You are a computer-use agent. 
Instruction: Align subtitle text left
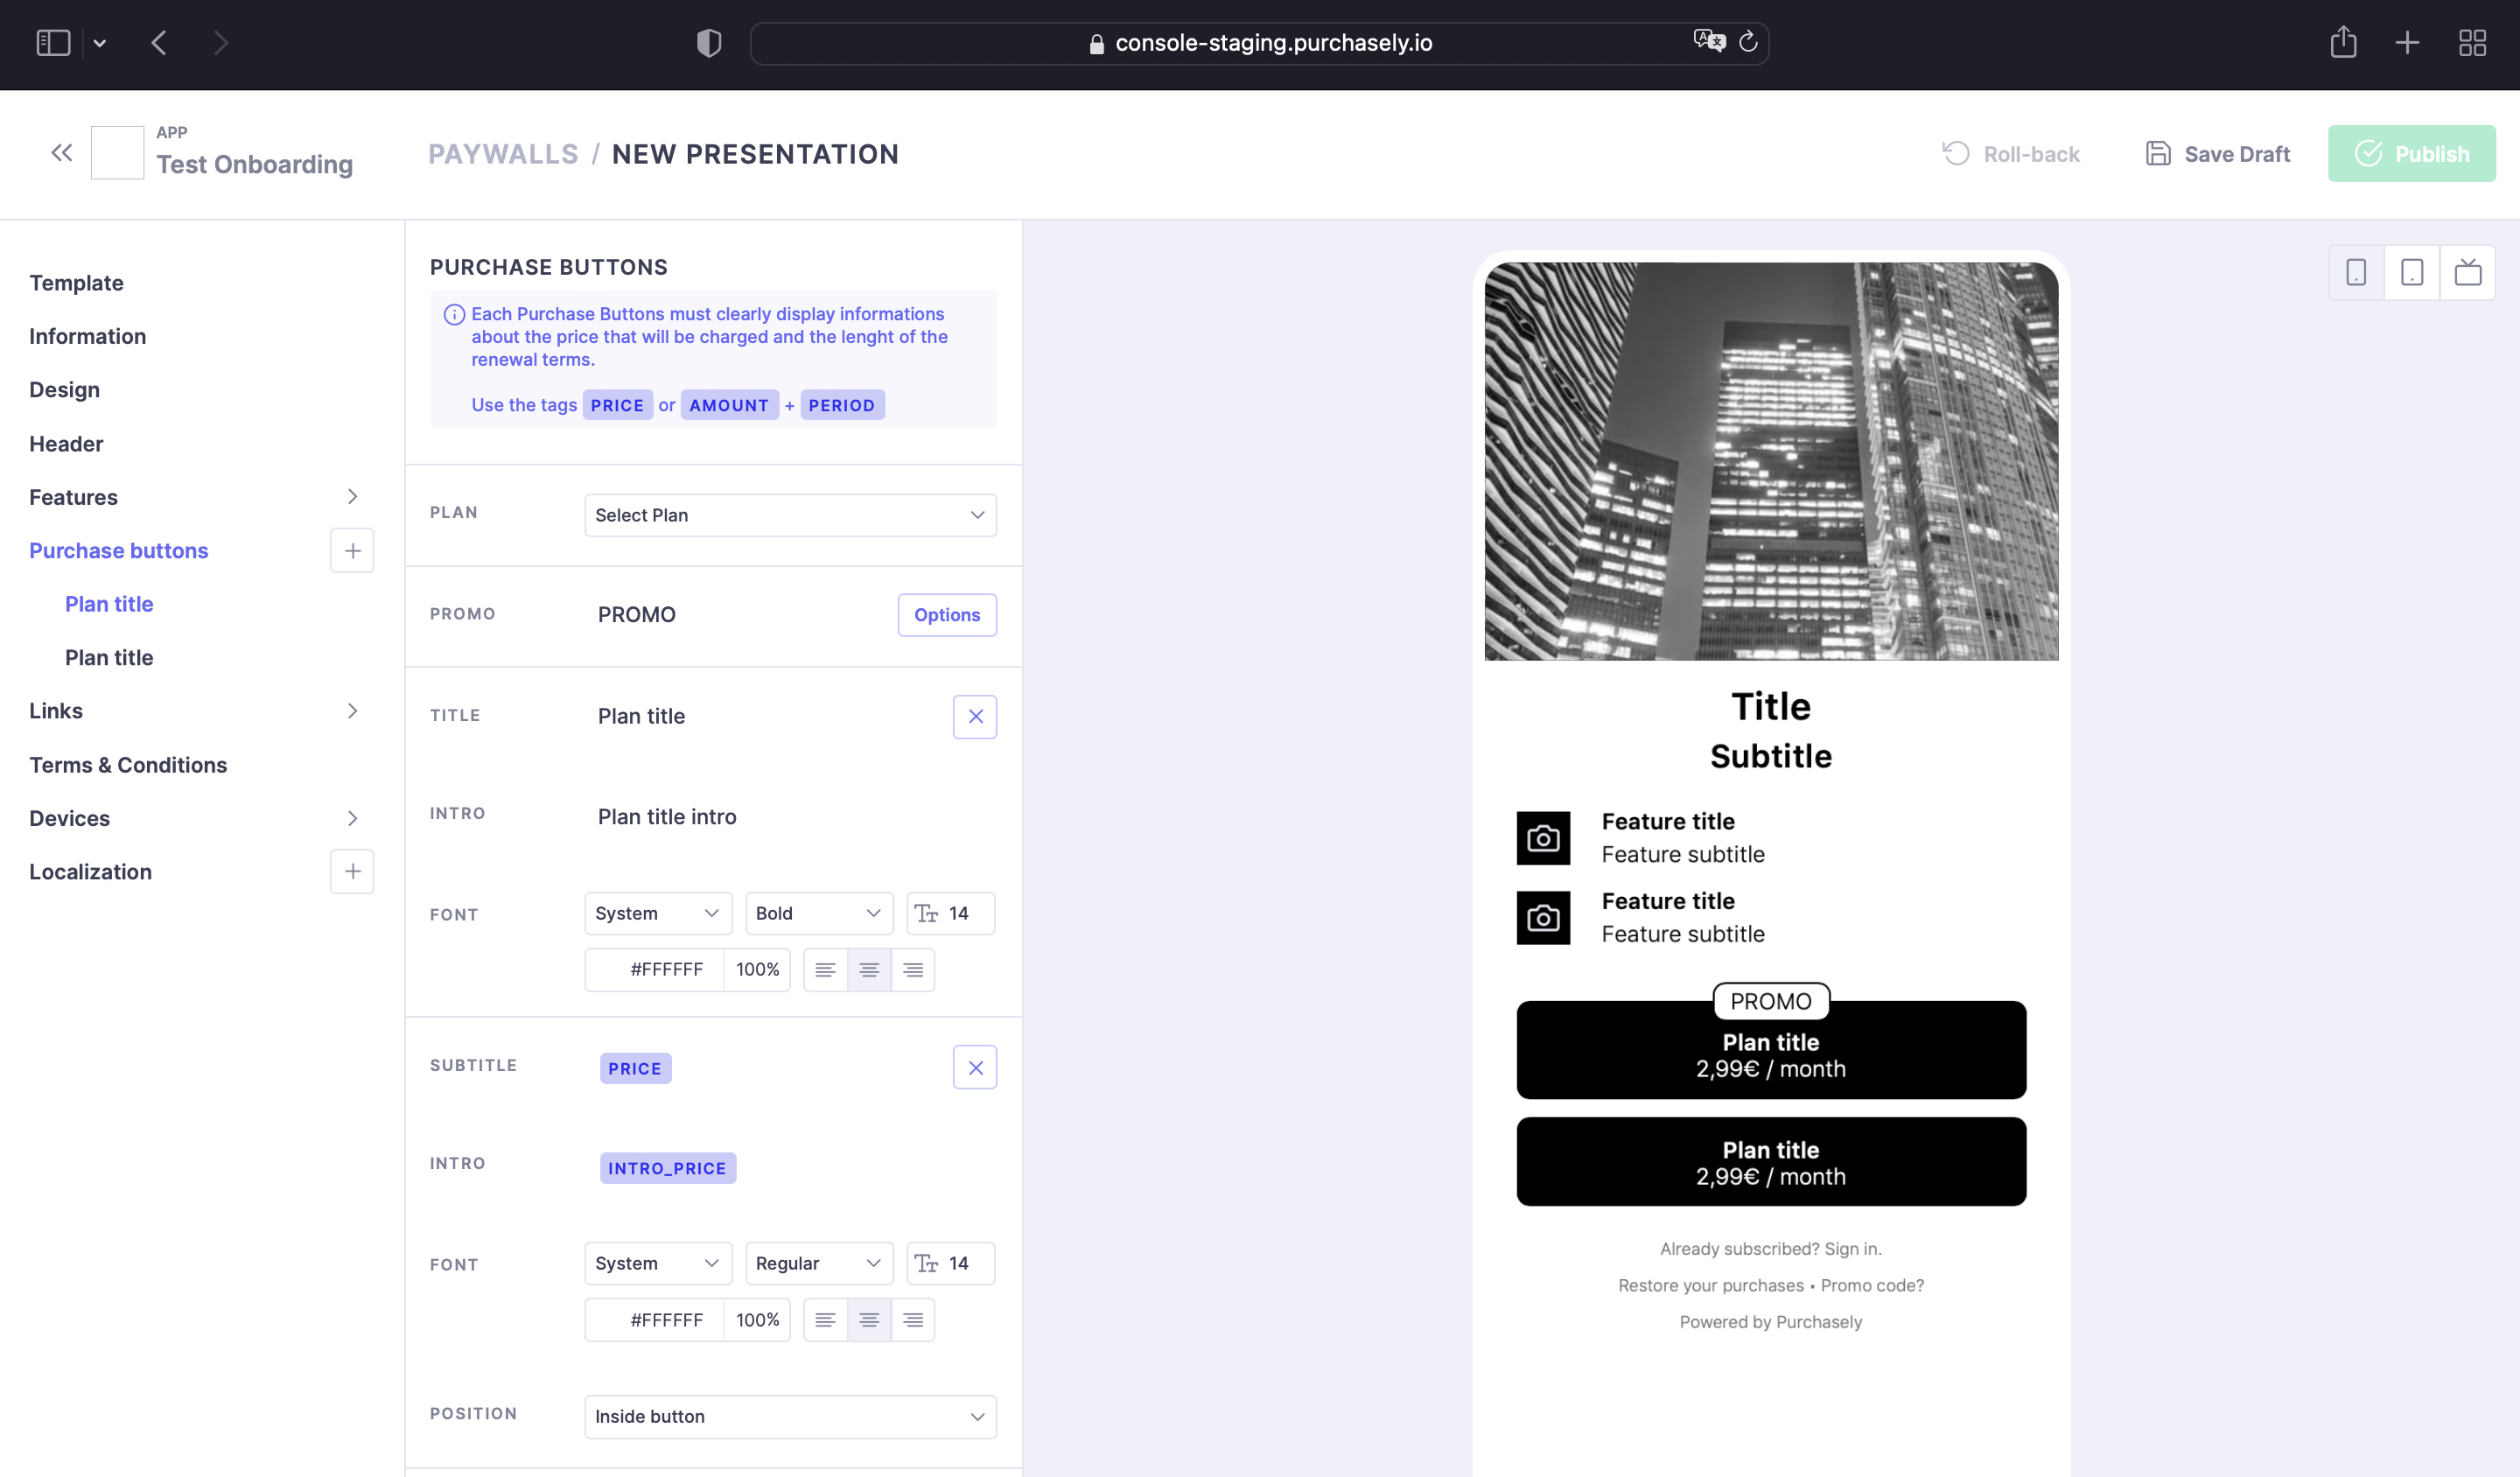click(x=825, y=1321)
